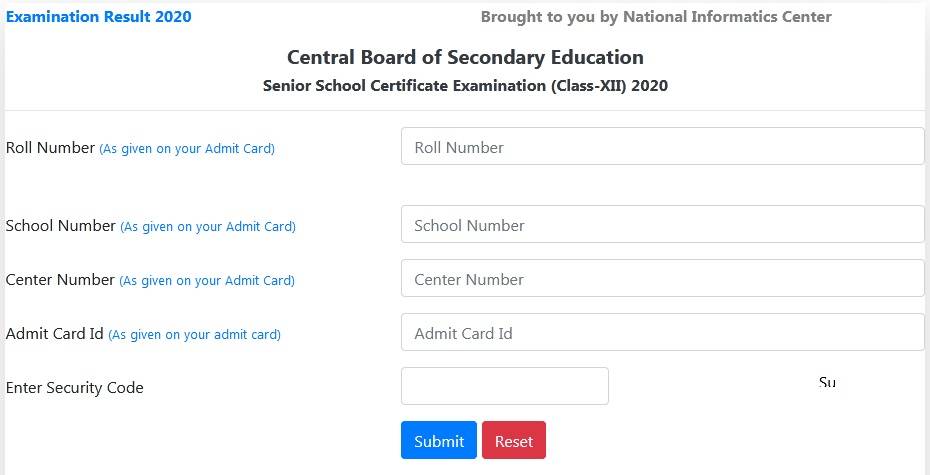Focus the Security Code entry box
930x475 pixels.
[x=504, y=387]
